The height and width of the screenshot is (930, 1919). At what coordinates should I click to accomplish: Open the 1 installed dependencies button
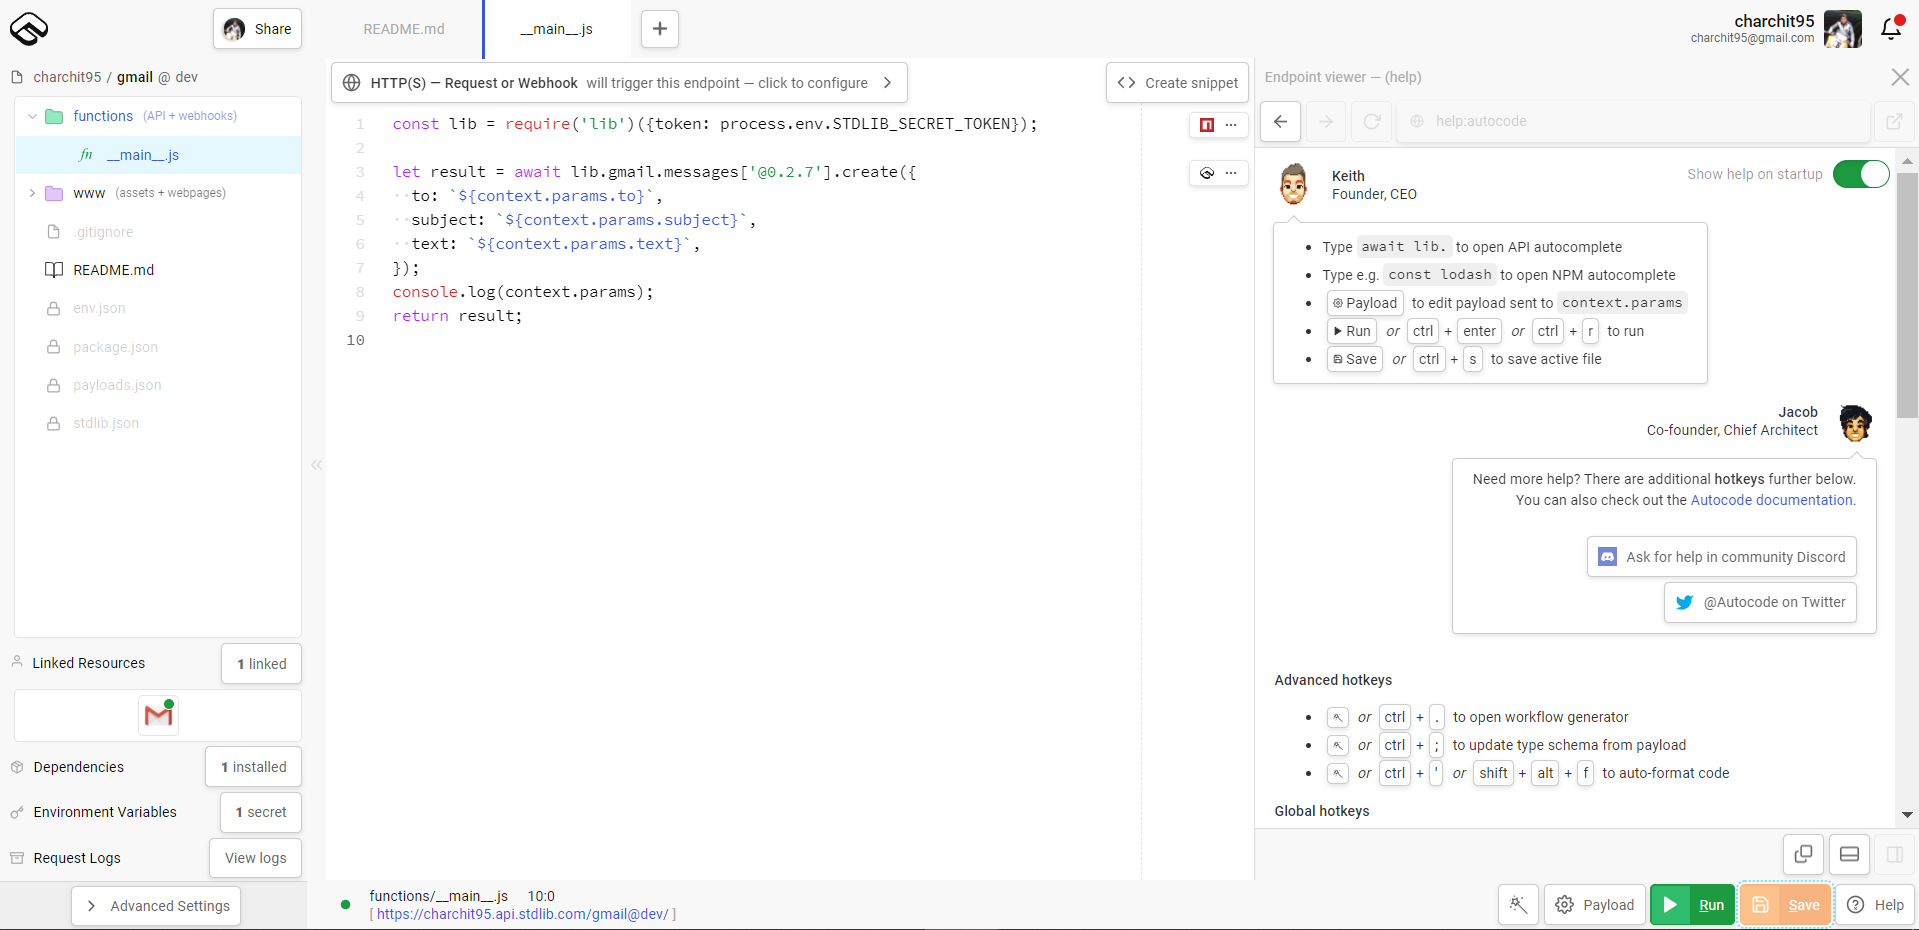coord(253,767)
